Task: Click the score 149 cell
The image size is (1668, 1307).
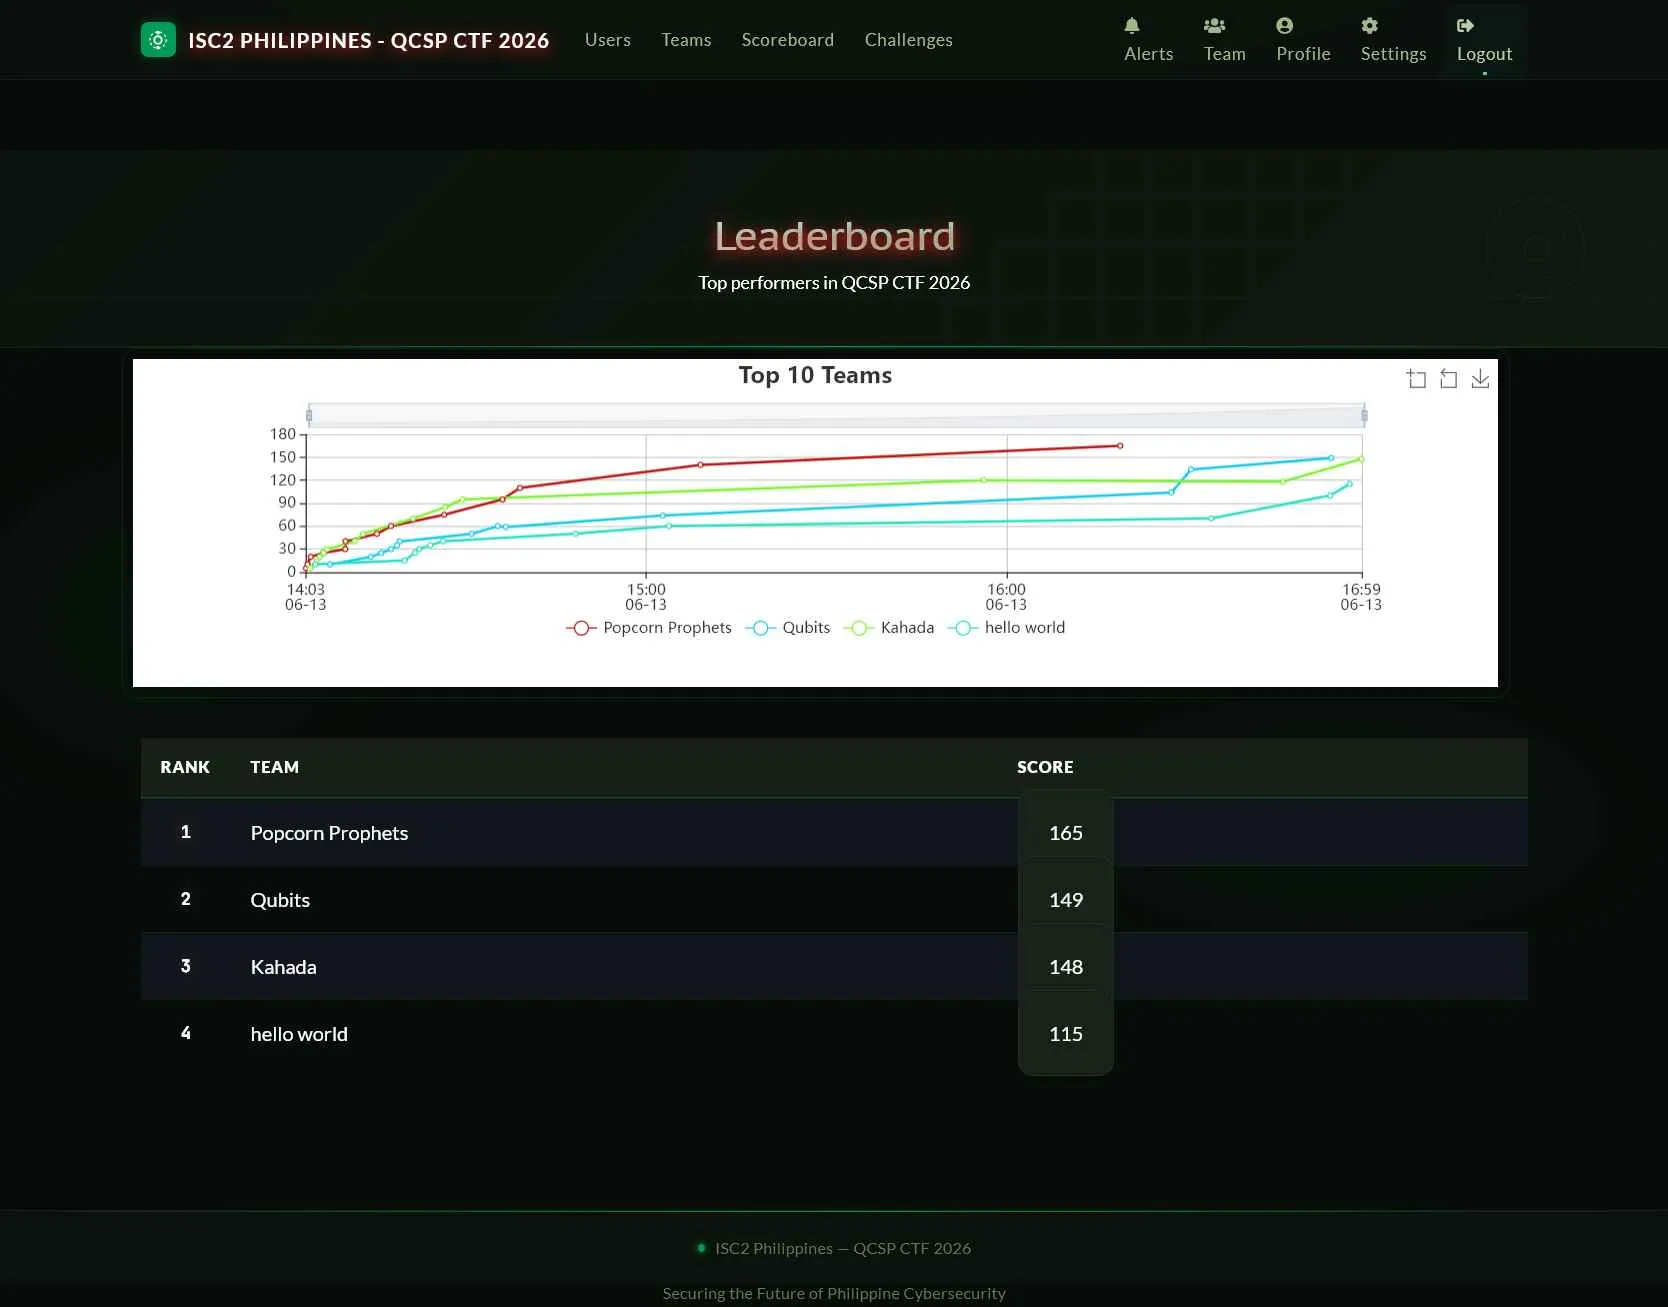Action: [1066, 900]
